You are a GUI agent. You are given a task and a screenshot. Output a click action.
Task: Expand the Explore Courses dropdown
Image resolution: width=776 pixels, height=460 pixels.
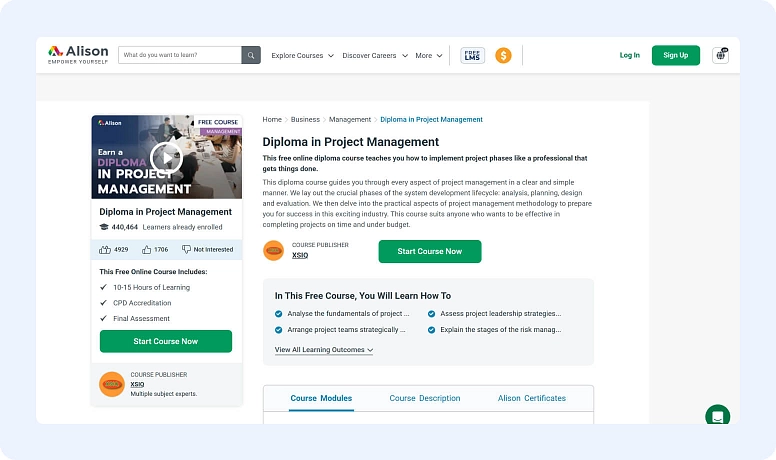pos(302,55)
